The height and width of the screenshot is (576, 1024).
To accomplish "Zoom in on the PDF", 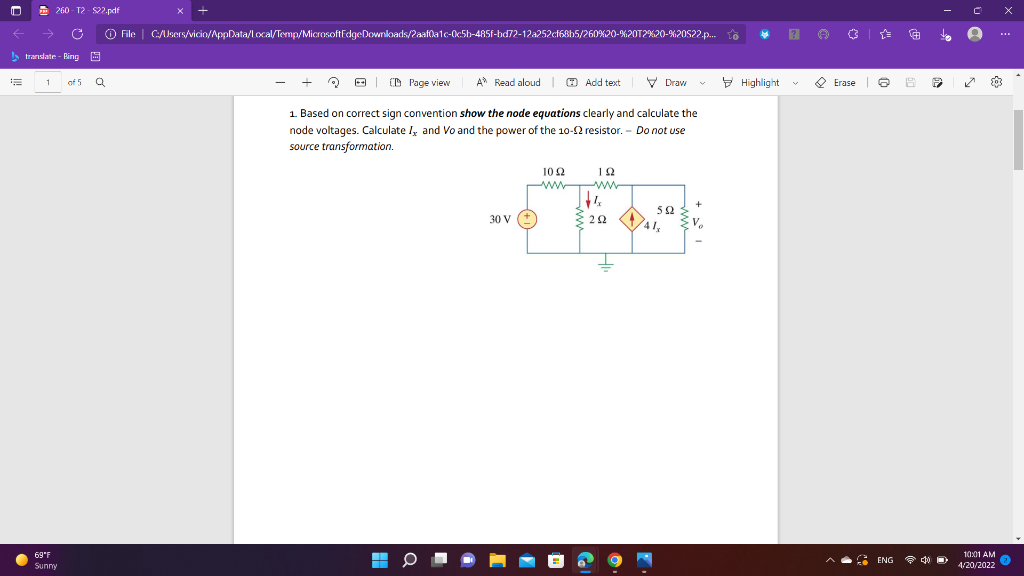I will (307, 82).
